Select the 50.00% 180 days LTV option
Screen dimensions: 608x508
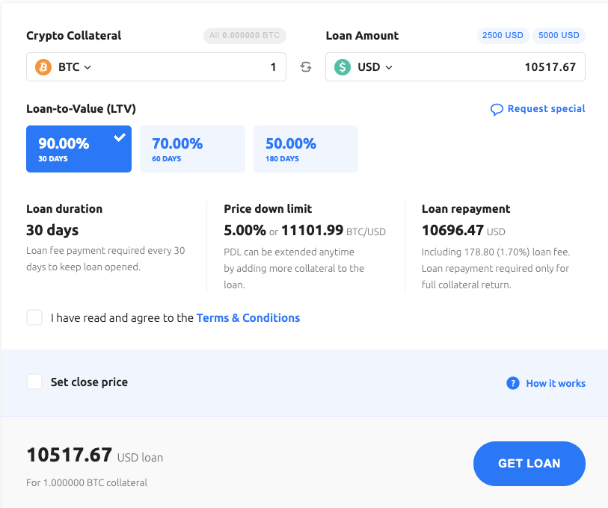point(305,148)
